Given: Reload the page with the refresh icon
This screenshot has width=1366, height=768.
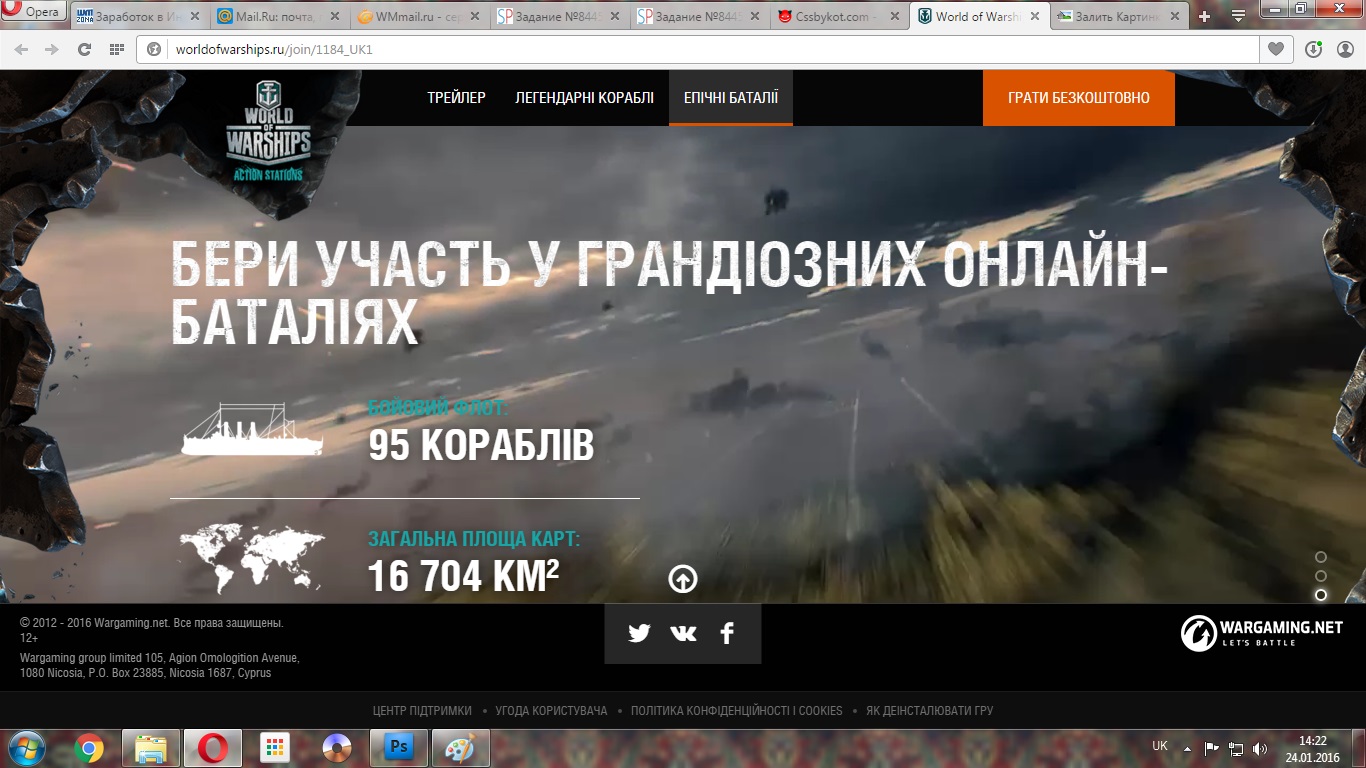Looking at the screenshot, I should (84, 49).
